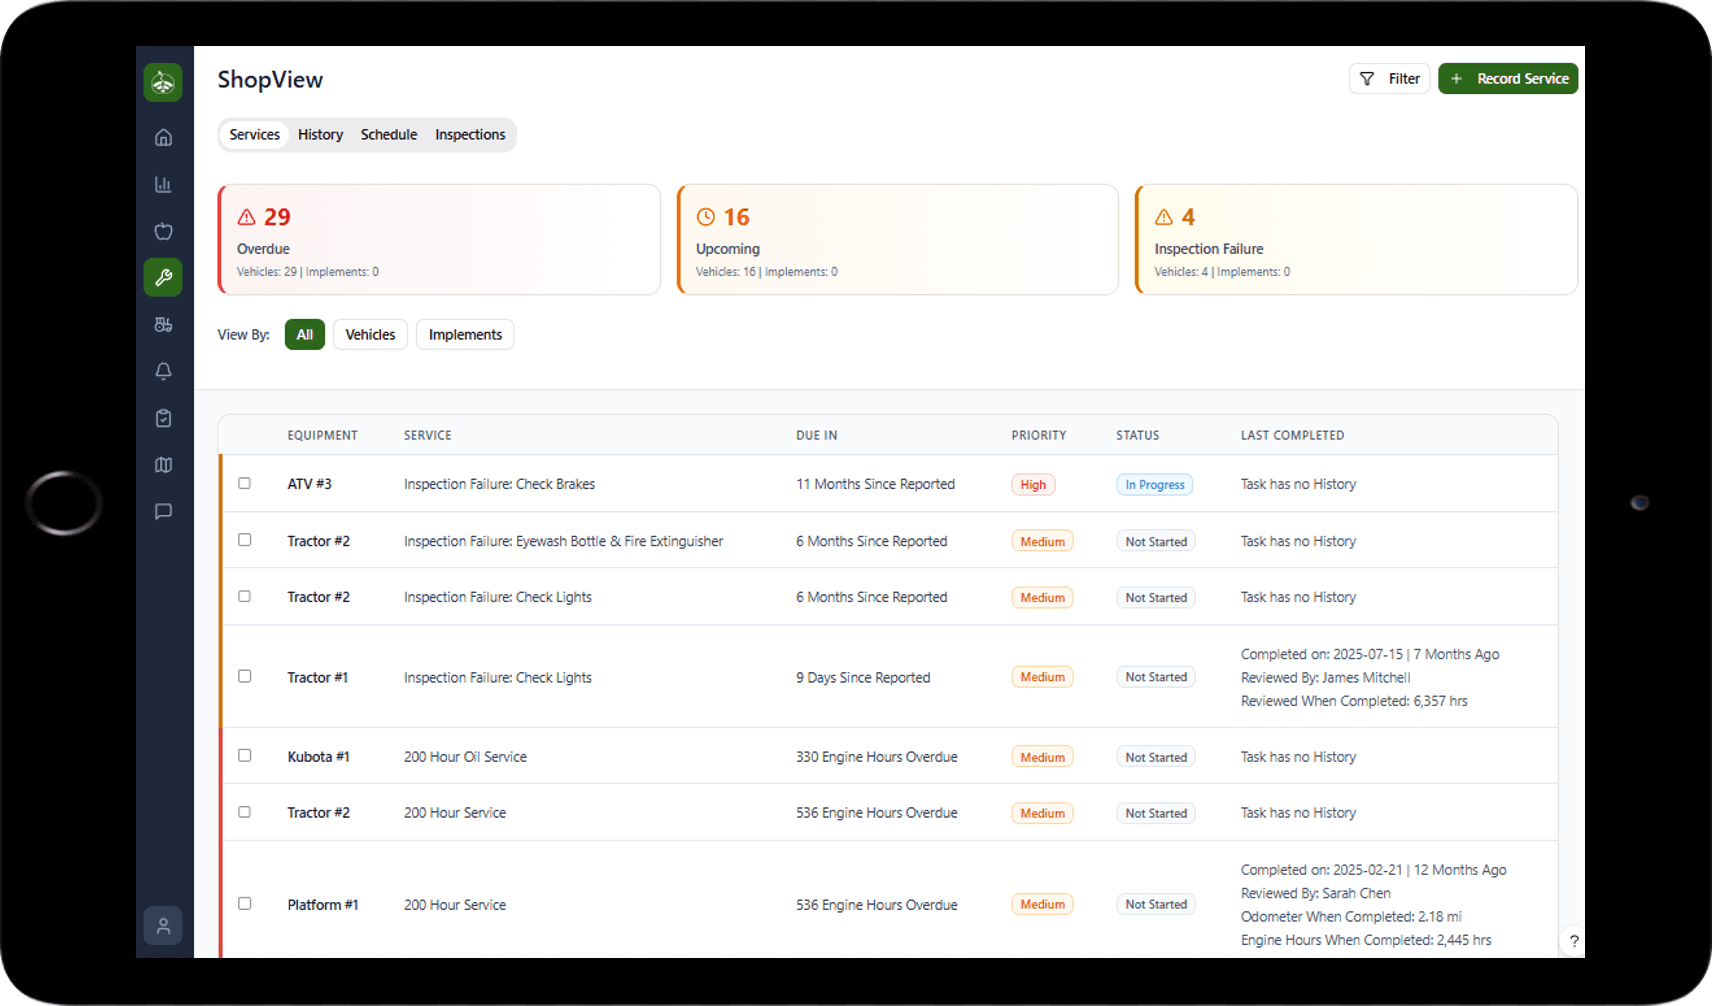1712x1006 pixels.
Task: Open the user profile icon at sidebar bottom
Action: (x=163, y=925)
